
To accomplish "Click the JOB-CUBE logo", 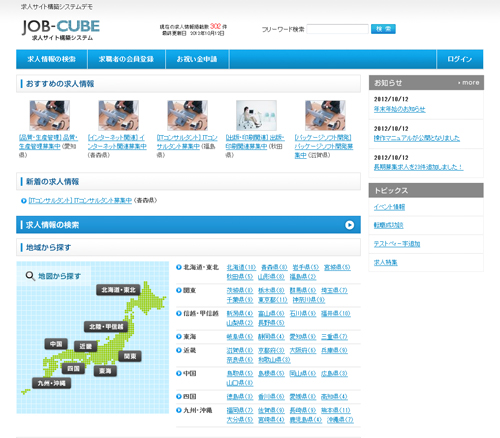I will pyautogui.click(x=61, y=30).
